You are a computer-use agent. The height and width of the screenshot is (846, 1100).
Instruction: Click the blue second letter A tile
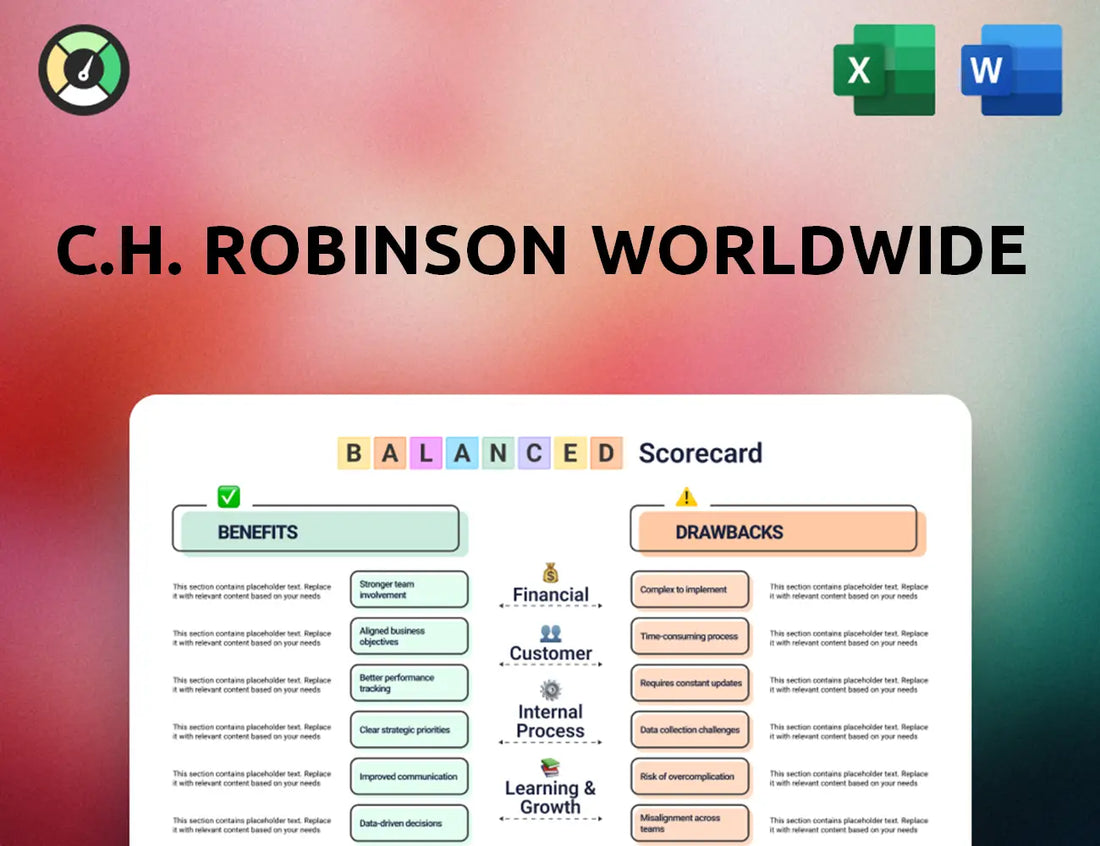(x=462, y=453)
